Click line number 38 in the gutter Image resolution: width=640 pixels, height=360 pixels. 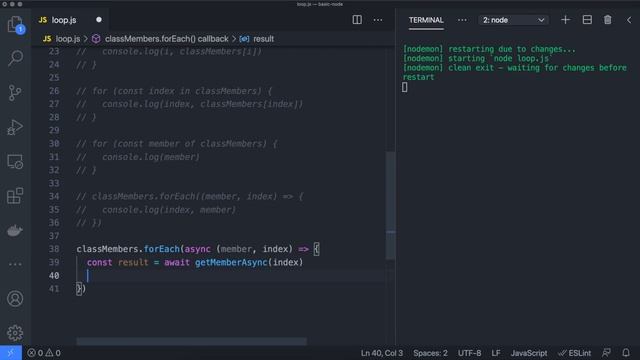[x=54, y=249]
